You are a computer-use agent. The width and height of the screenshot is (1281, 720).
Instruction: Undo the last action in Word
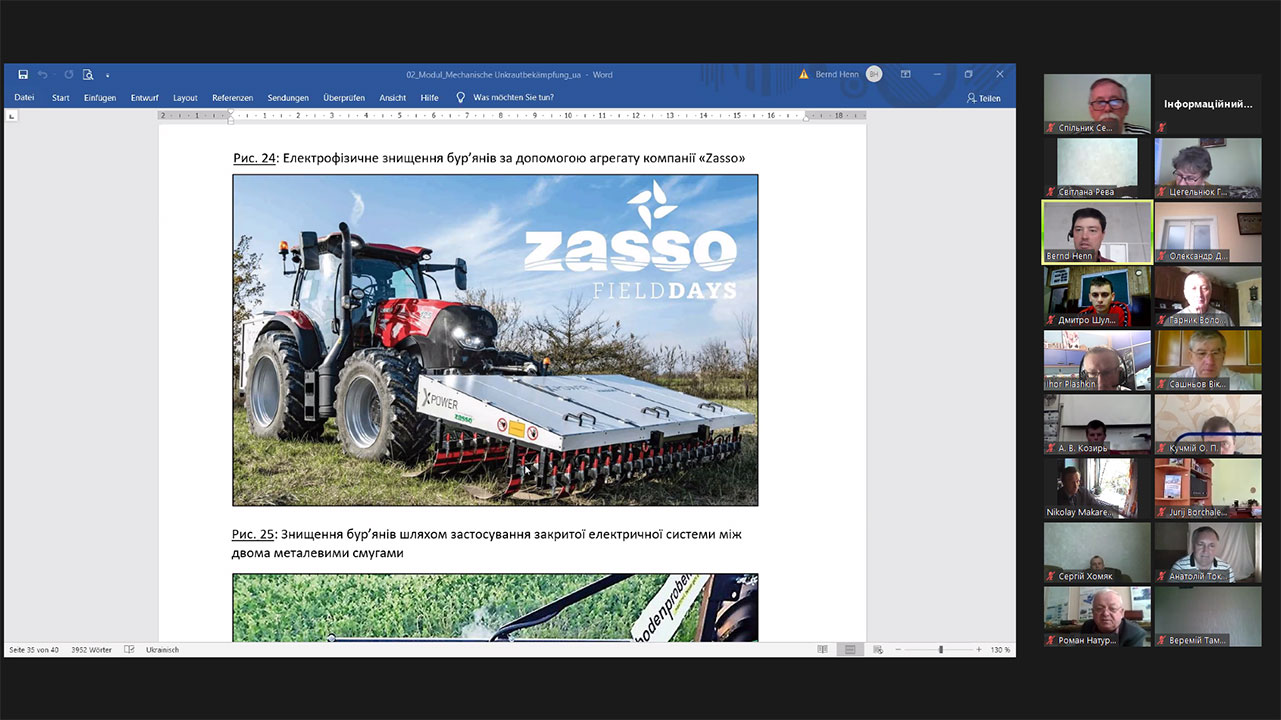pos(43,75)
